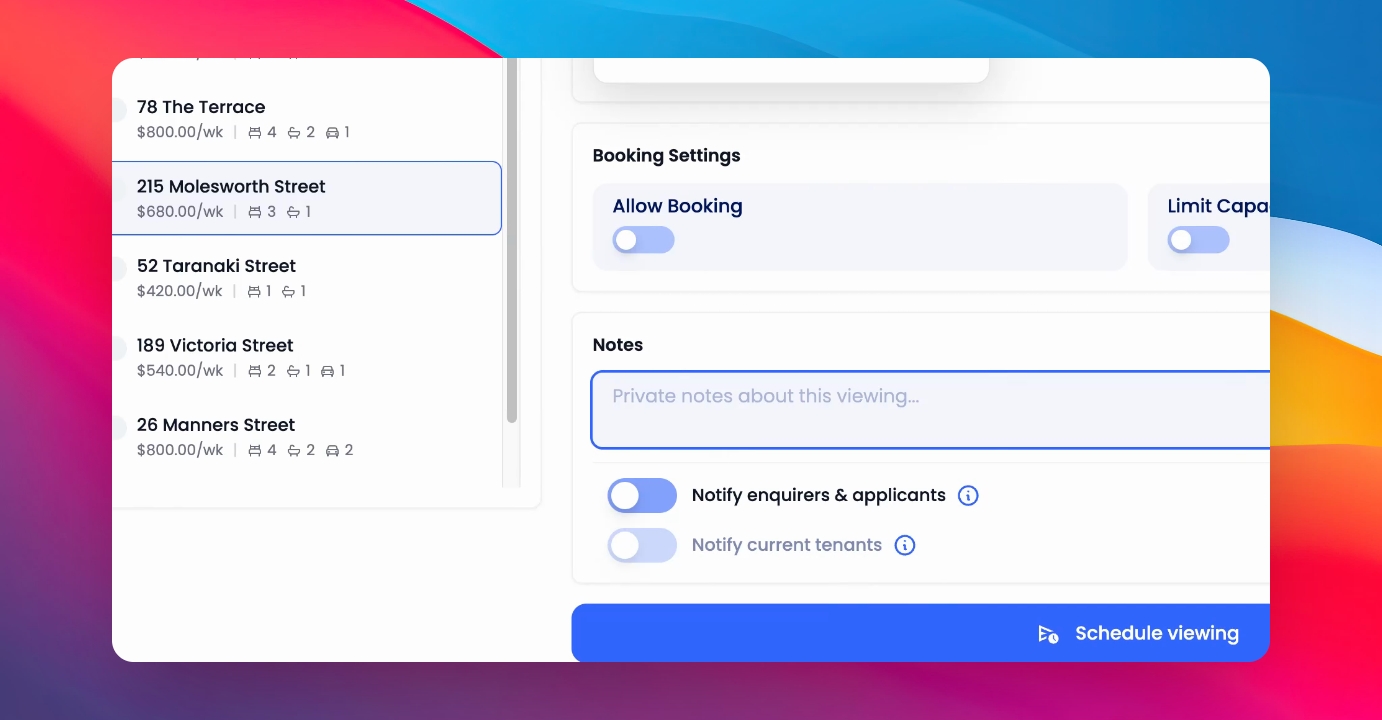Click car park icon for 78 The Terrace

(333, 132)
